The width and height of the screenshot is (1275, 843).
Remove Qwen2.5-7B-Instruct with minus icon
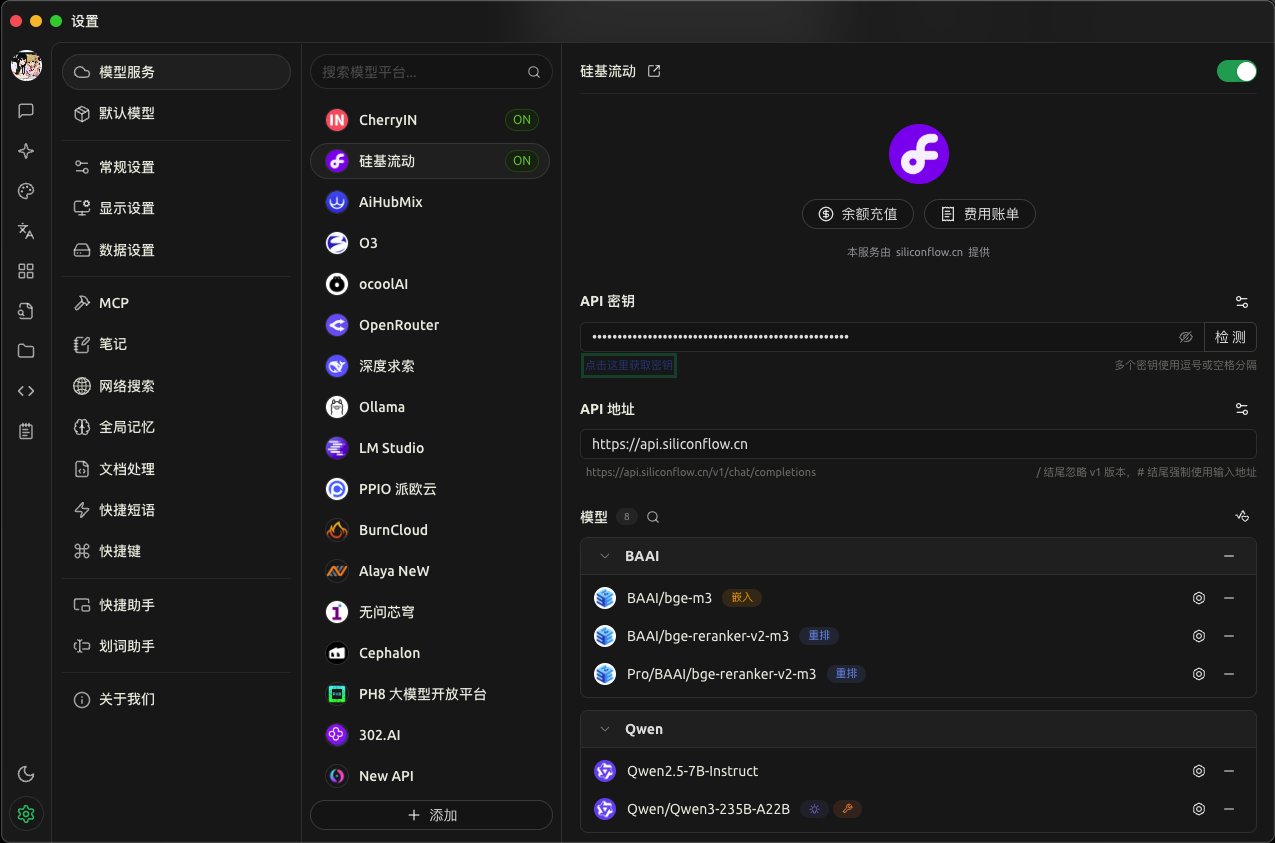(x=1229, y=771)
